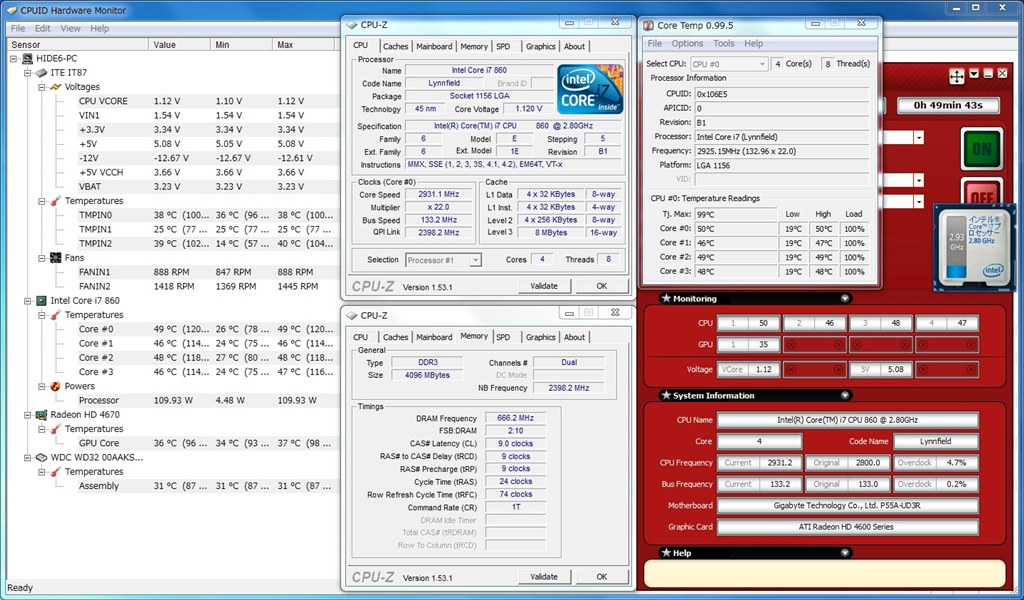Click the Fans icon in Hardware Monitor

pyautogui.click(x=56, y=258)
